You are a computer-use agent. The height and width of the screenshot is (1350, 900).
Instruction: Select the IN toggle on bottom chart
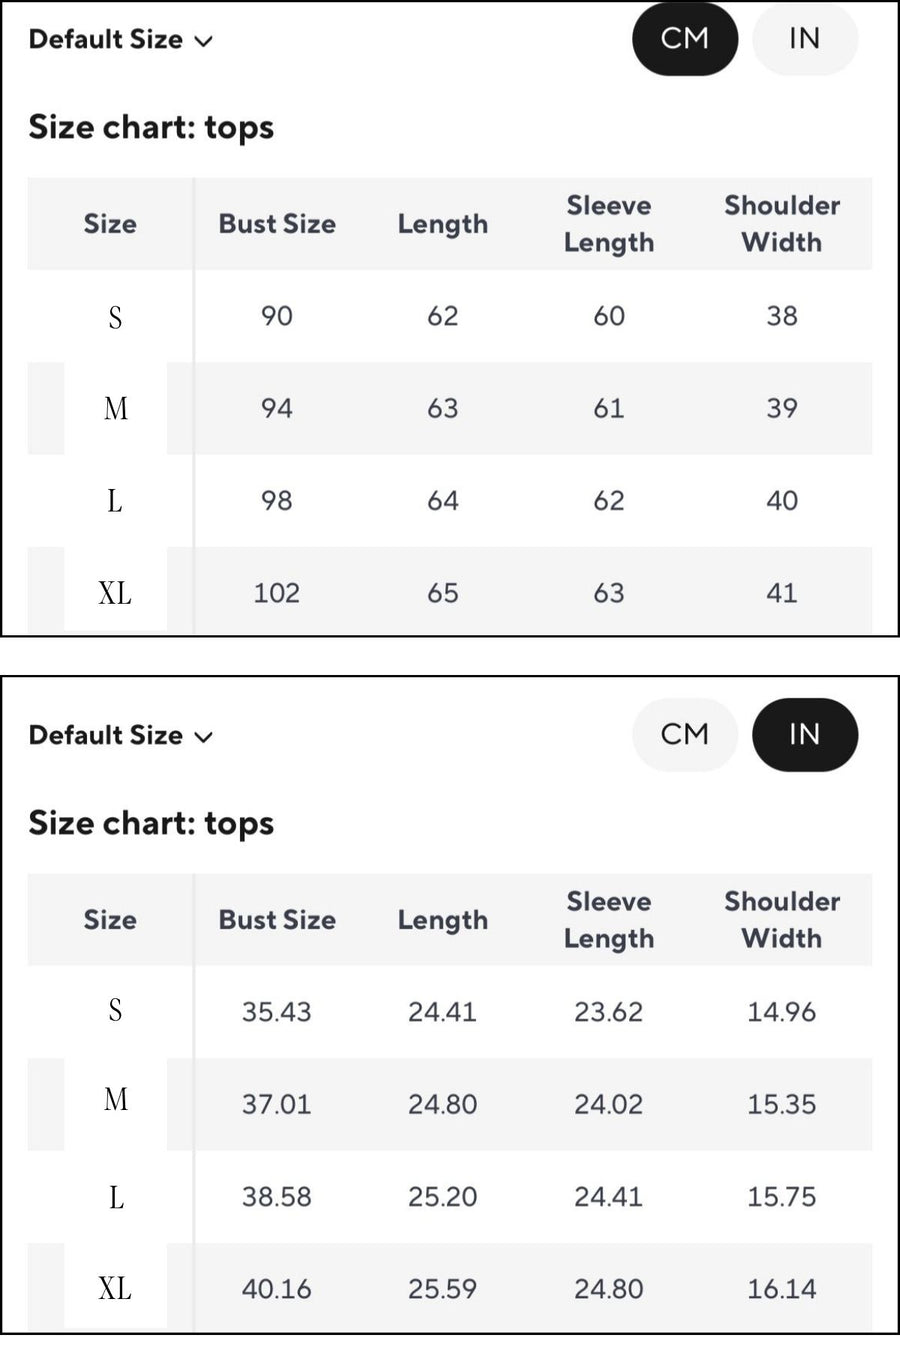pos(805,735)
